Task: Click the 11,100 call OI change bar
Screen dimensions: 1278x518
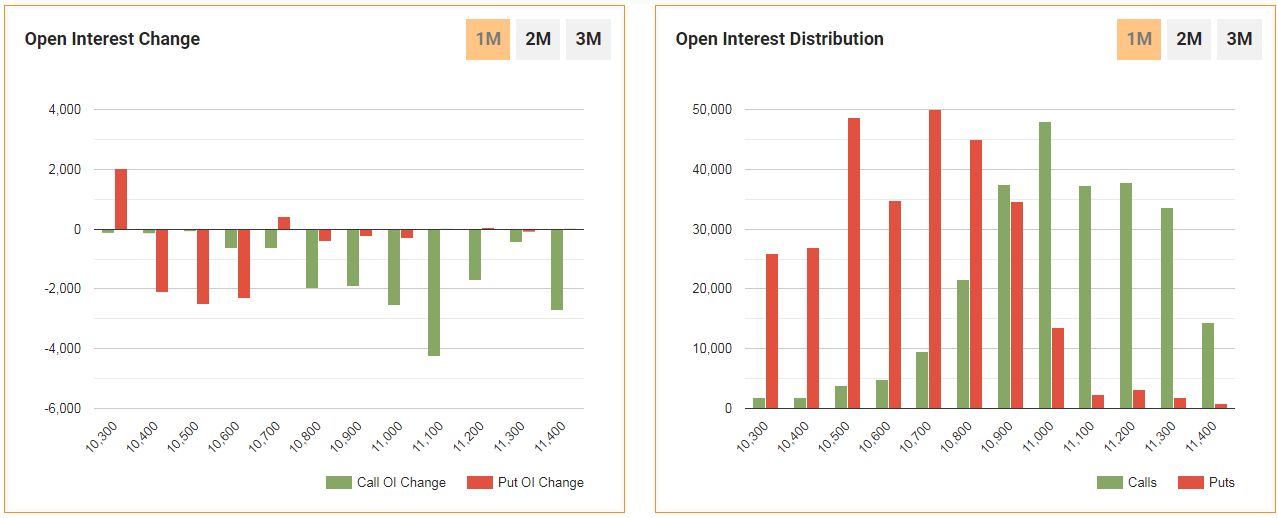Action: [434, 292]
